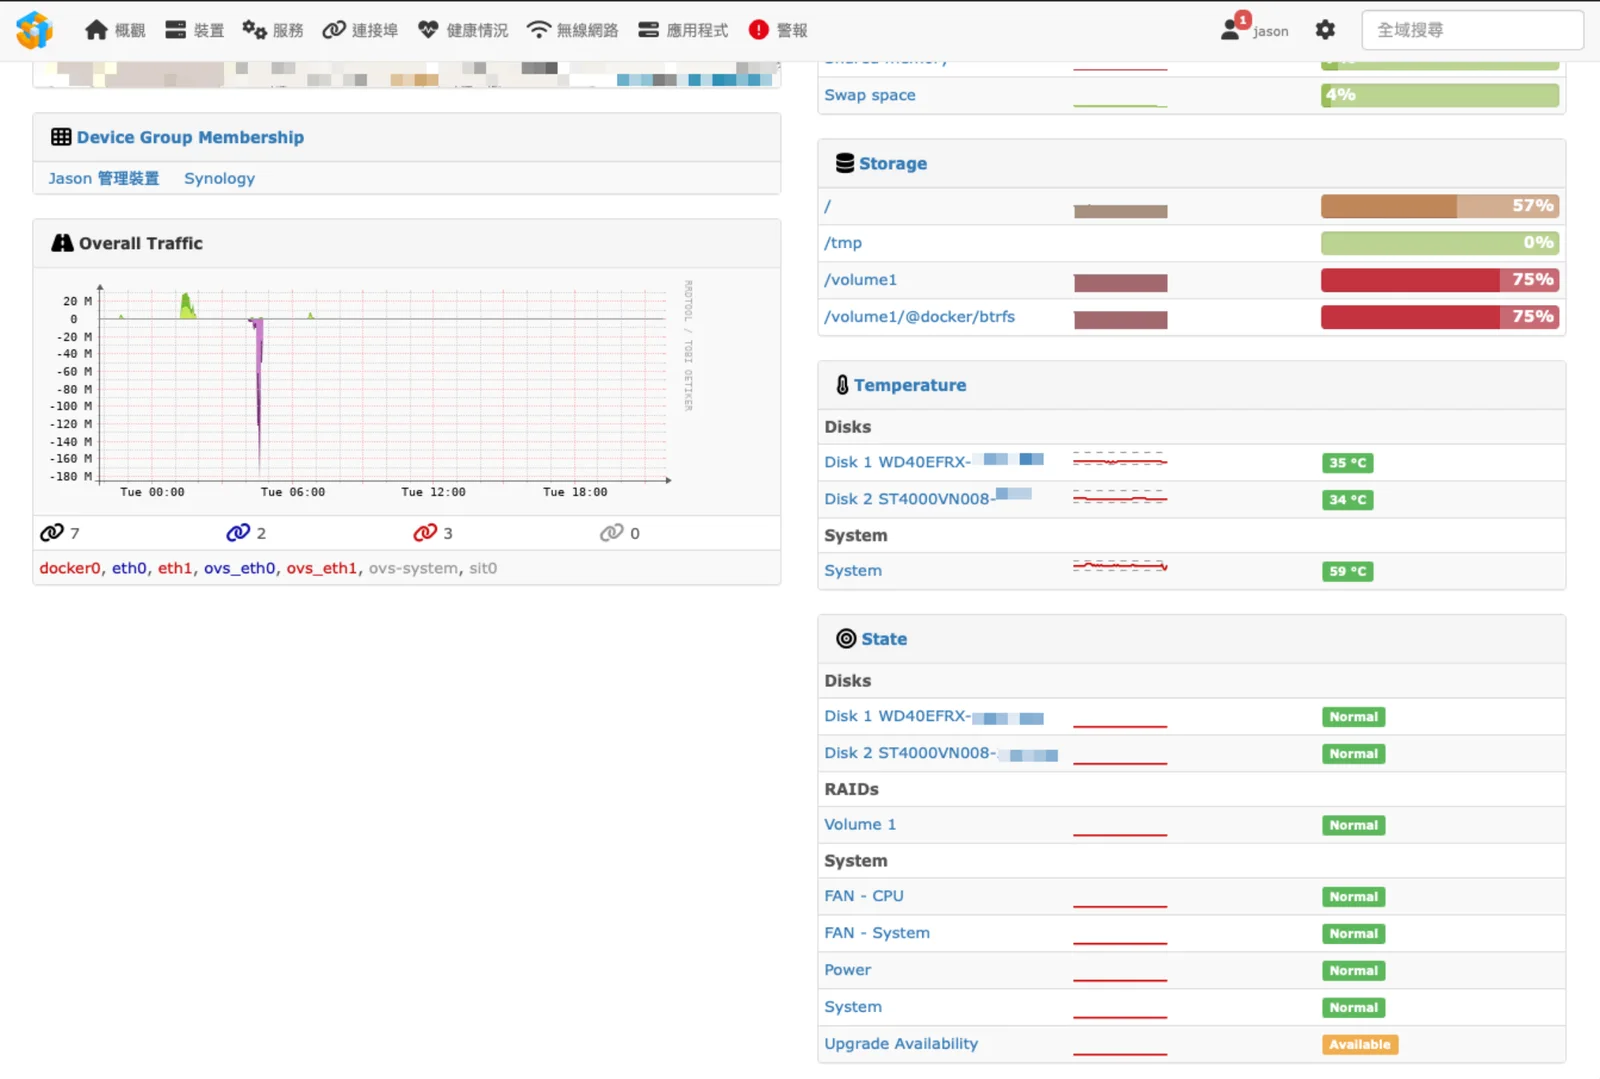Open the eth0 interface link
This screenshot has height=1079, width=1600.
click(129, 568)
